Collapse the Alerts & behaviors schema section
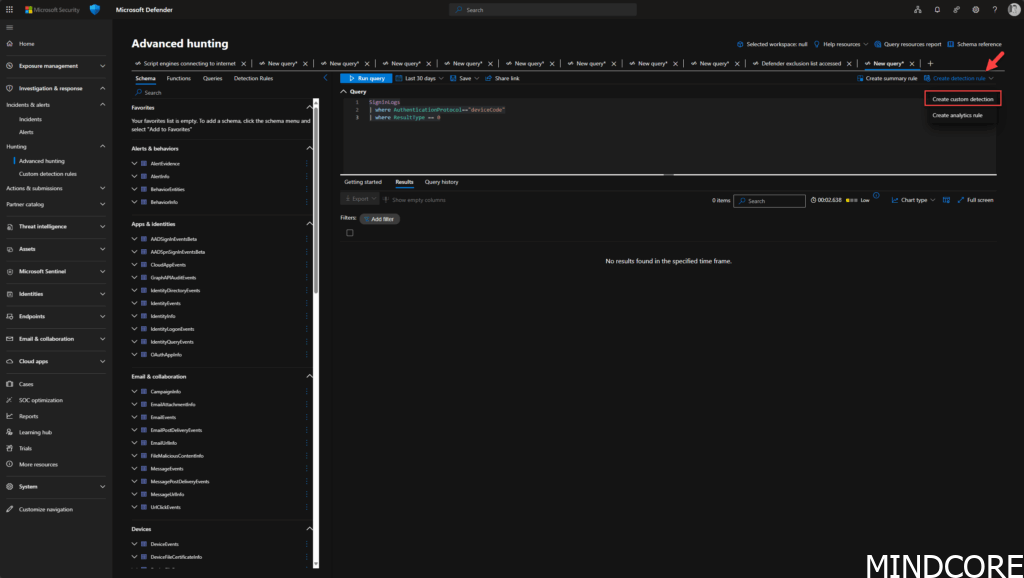The image size is (1024, 578). (x=310, y=148)
